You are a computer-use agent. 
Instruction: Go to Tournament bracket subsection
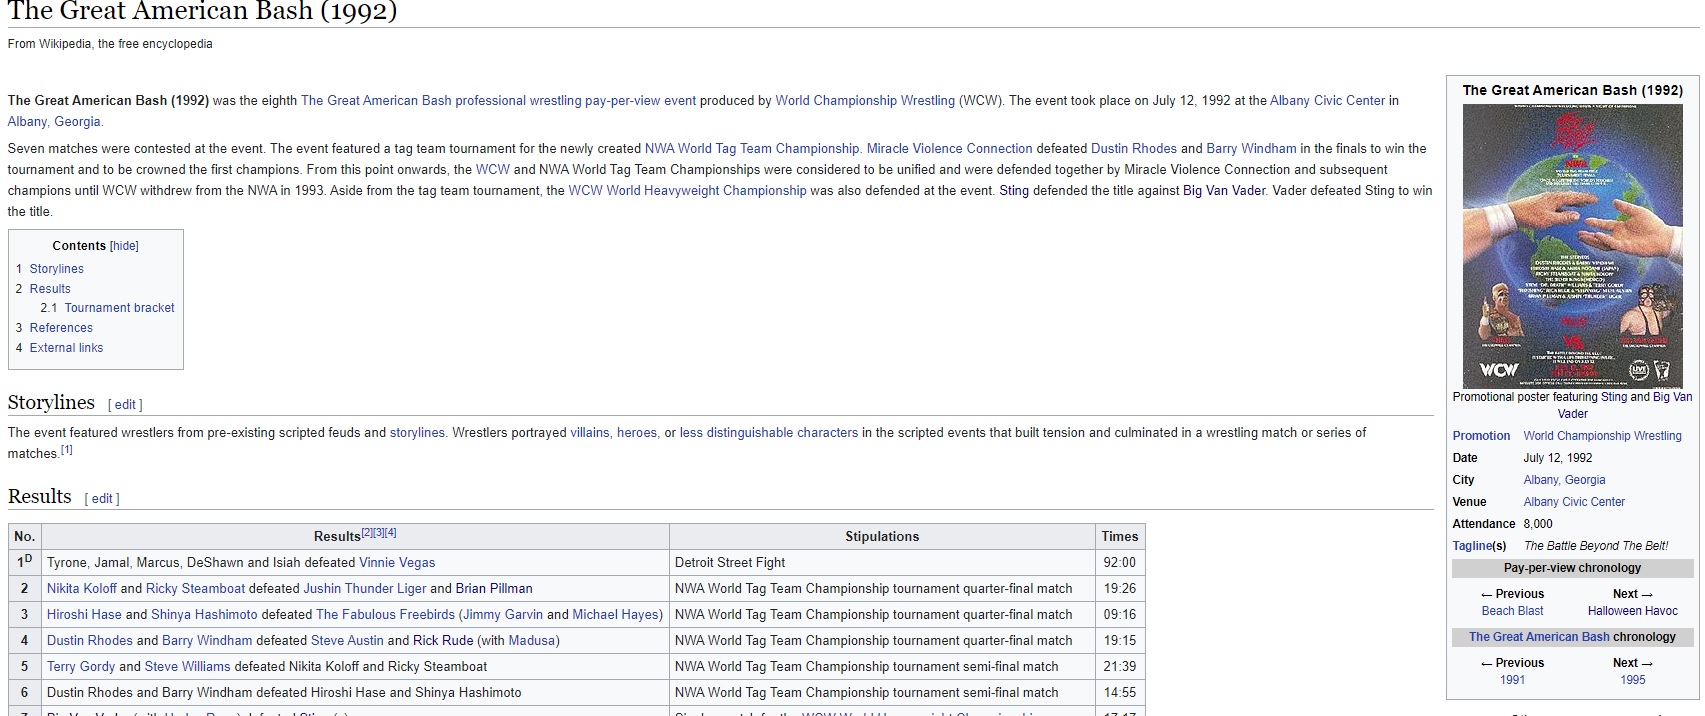pos(119,308)
